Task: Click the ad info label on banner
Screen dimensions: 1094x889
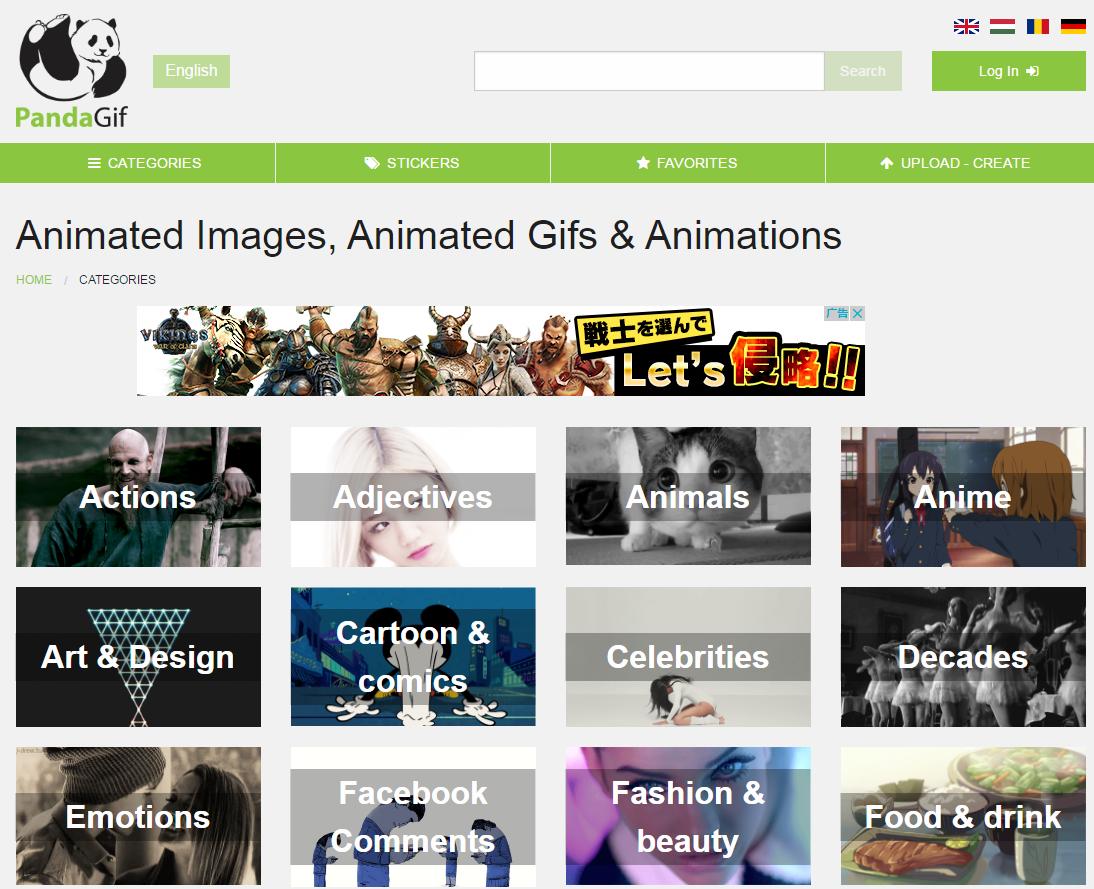Action: (836, 314)
